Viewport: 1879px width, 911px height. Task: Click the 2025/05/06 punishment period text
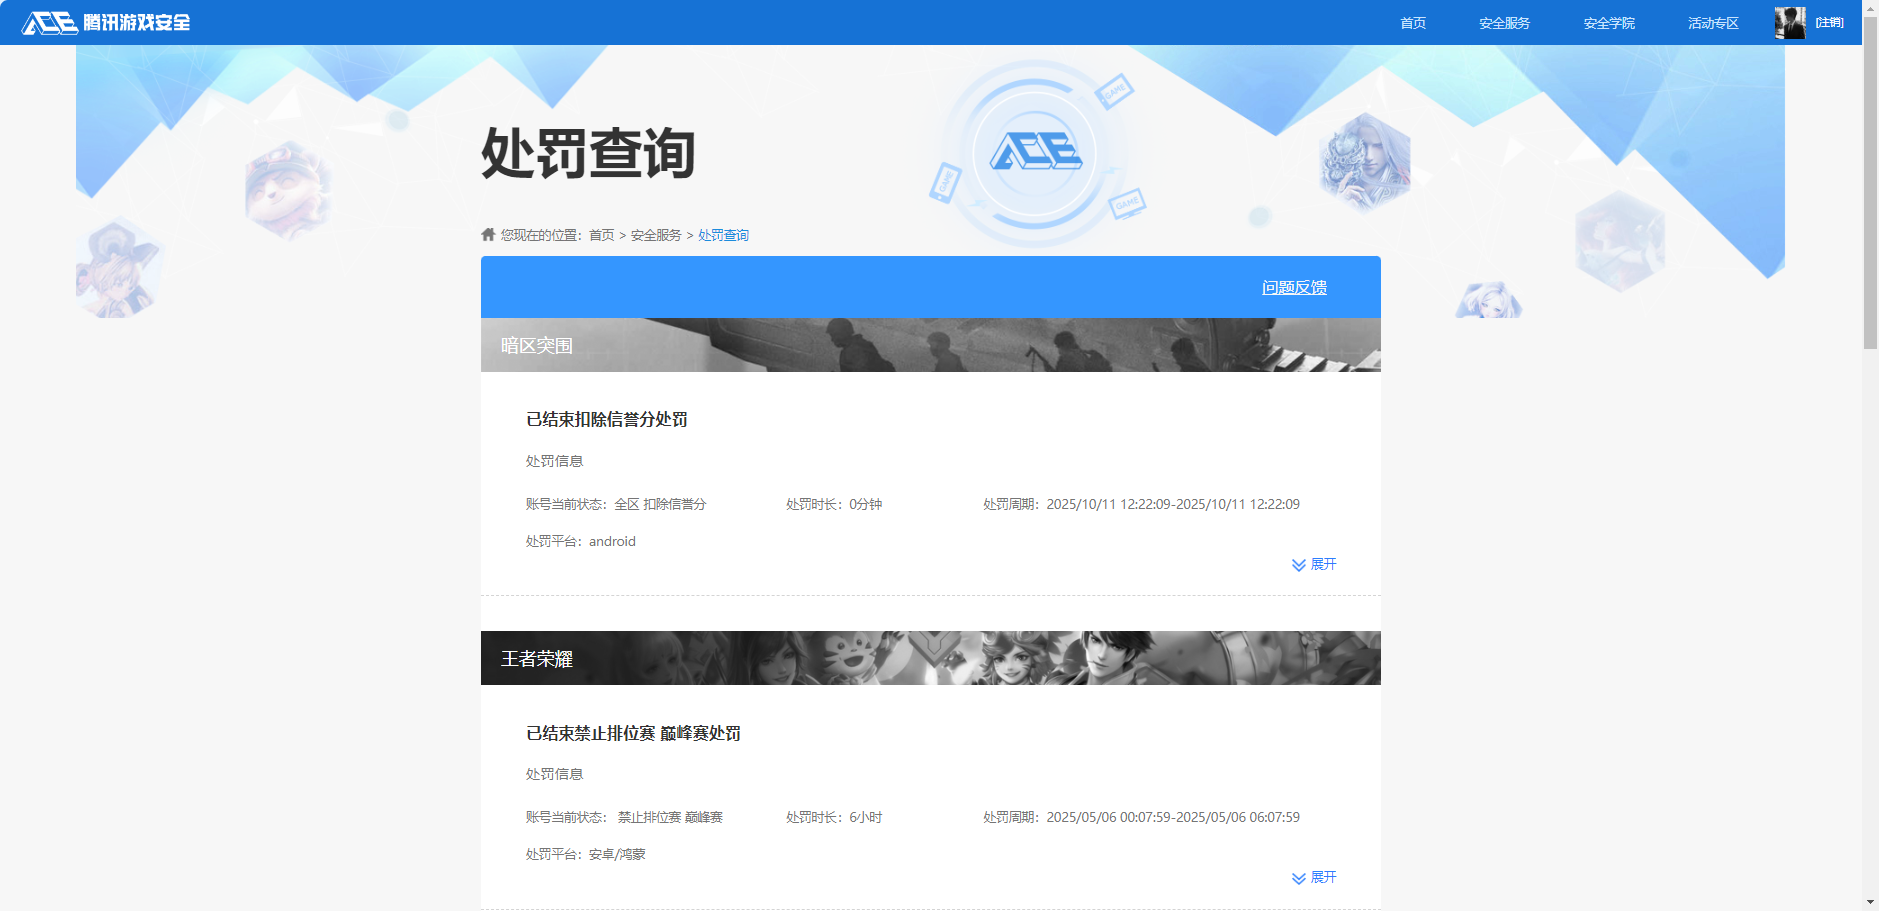pyautogui.click(x=1141, y=817)
